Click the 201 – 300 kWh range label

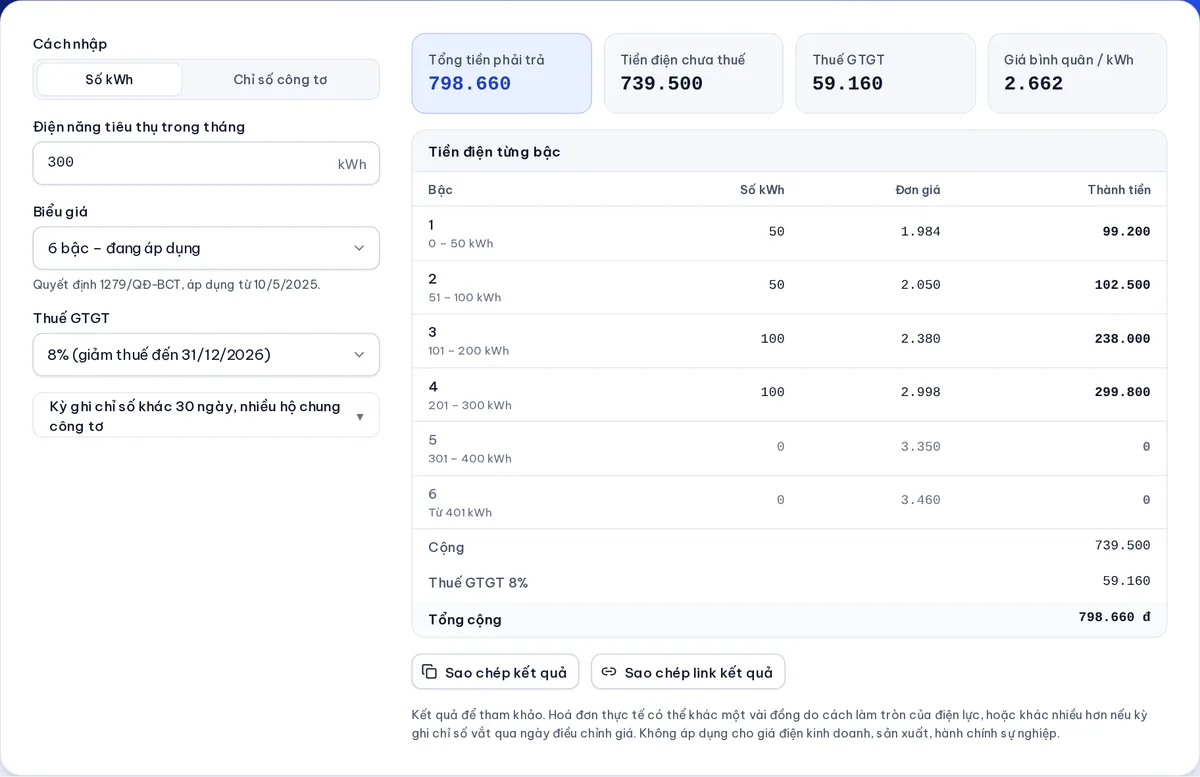(x=470, y=405)
